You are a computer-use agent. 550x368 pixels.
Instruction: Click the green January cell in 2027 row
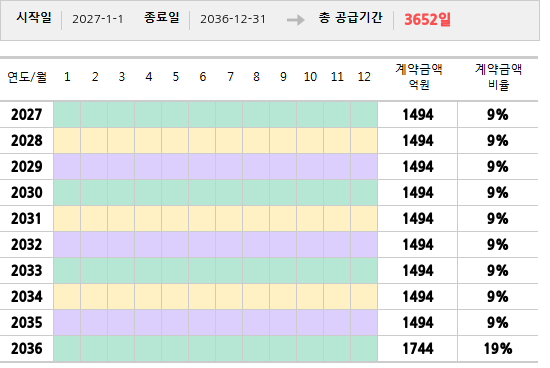[x=67, y=115]
